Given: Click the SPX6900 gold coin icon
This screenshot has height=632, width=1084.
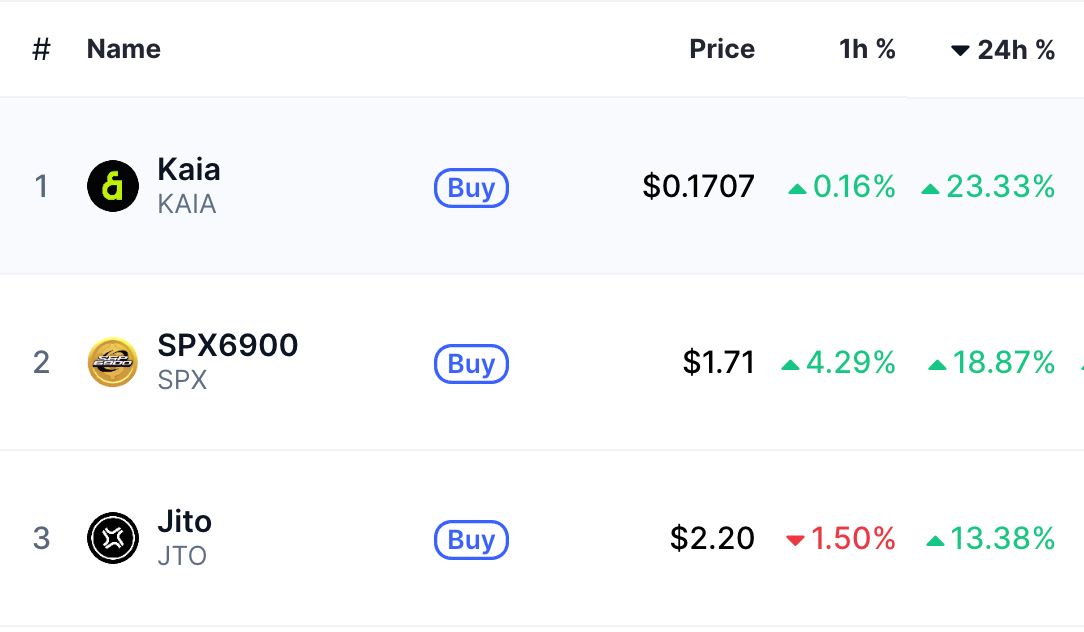Looking at the screenshot, I should pos(113,362).
